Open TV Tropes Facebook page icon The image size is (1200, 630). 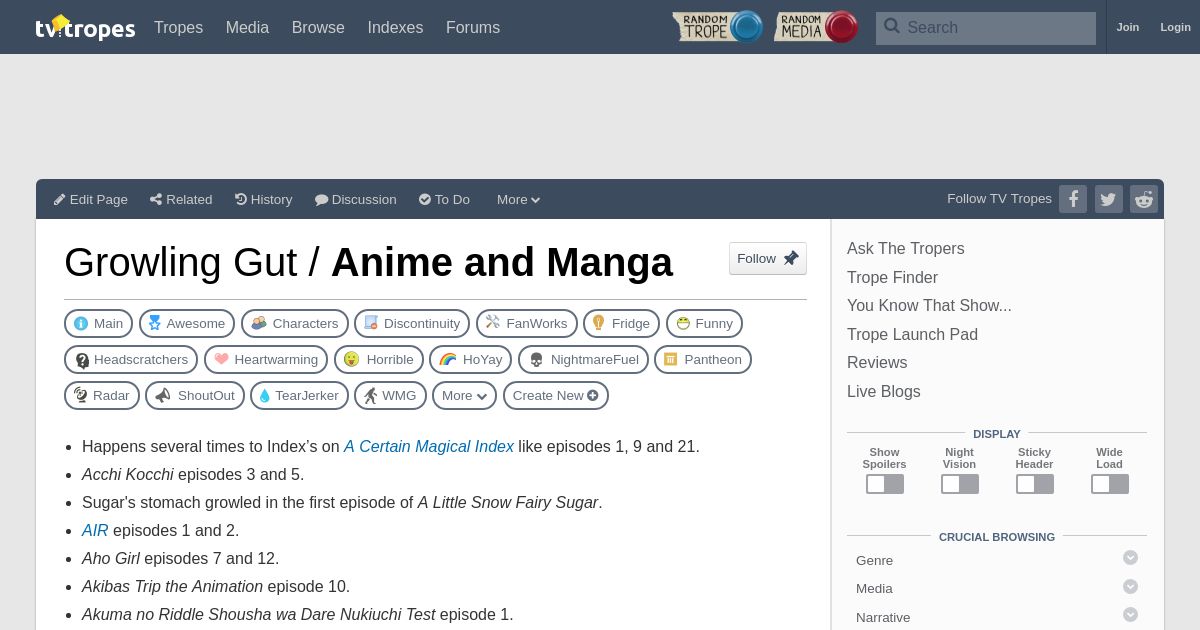pyautogui.click(x=1073, y=199)
